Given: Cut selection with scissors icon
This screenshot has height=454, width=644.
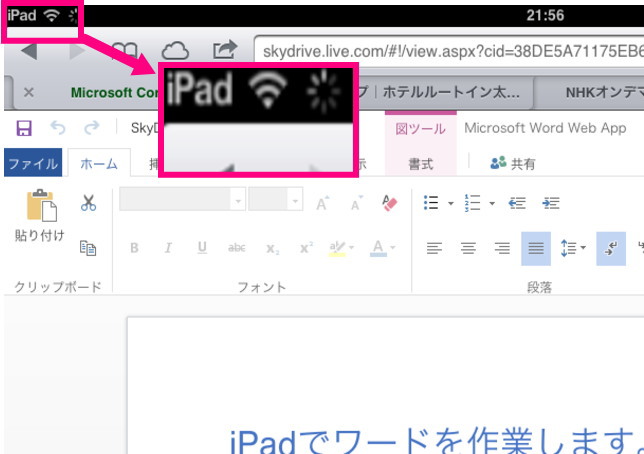Looking at the screenshot, I should tap(88, 203).
